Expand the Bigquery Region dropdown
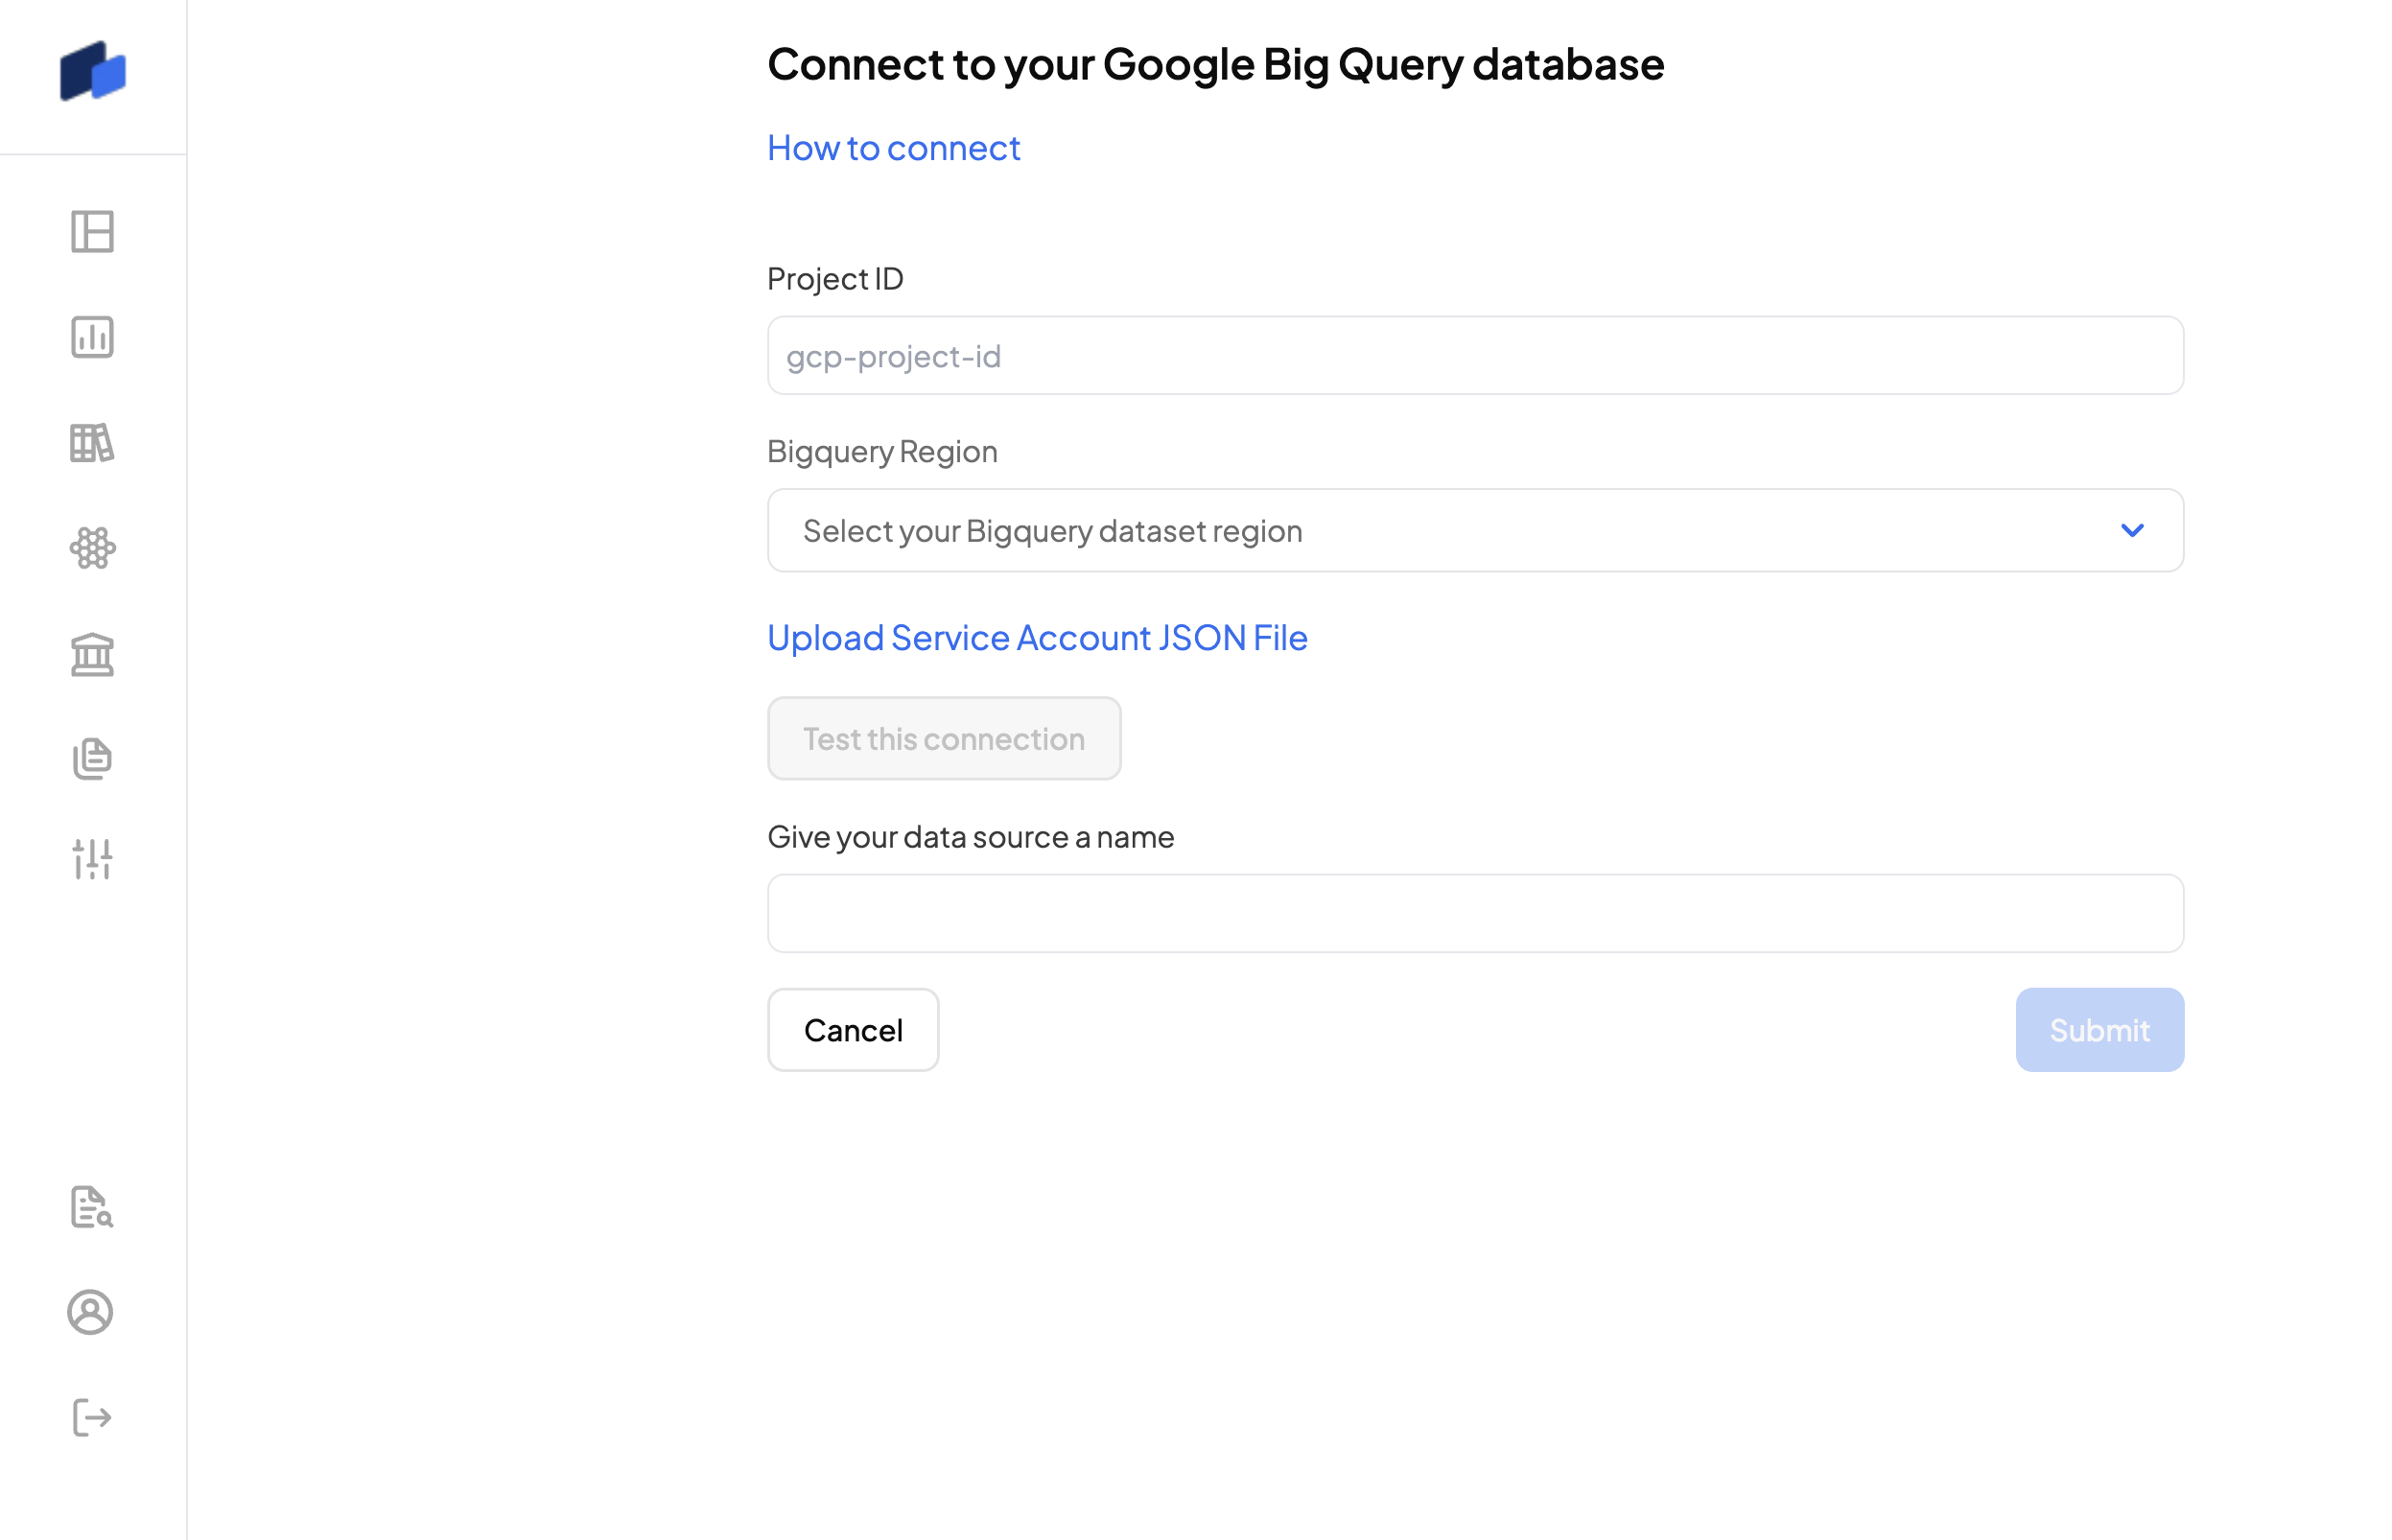Viewport: 2392px width, 1540px height. tap(1474, 530)
